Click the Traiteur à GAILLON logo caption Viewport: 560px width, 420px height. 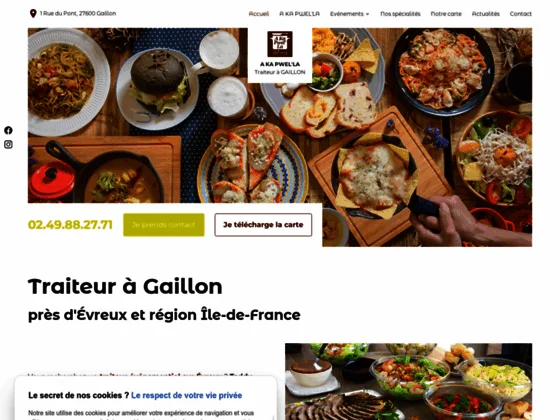point(280,72)
